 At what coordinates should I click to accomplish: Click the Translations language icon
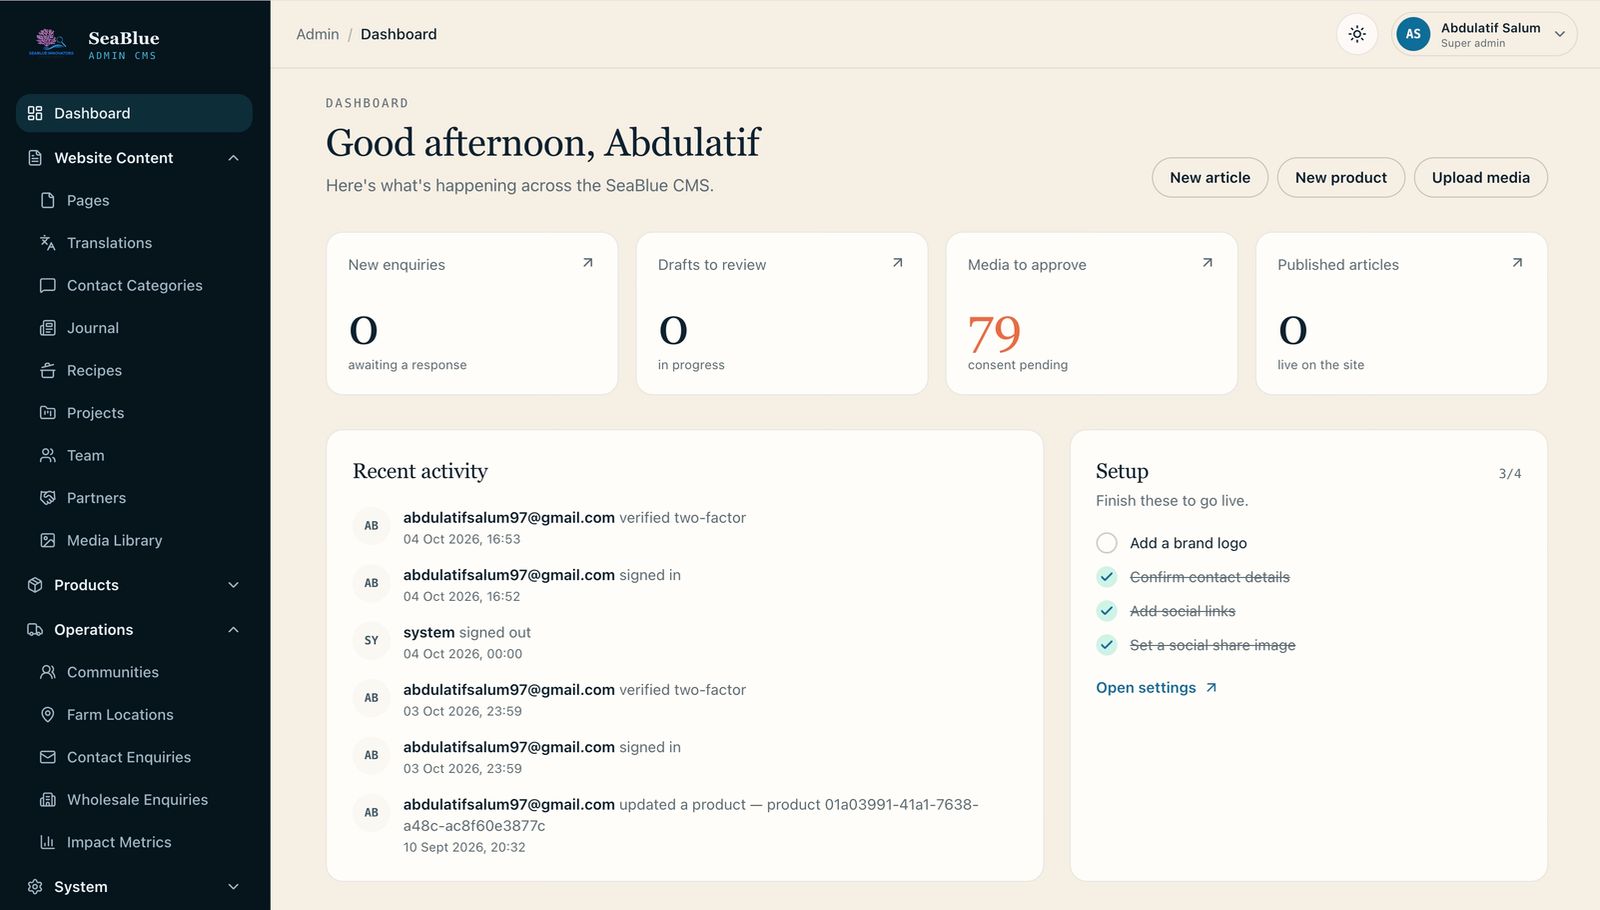click(x=47, y=243)
